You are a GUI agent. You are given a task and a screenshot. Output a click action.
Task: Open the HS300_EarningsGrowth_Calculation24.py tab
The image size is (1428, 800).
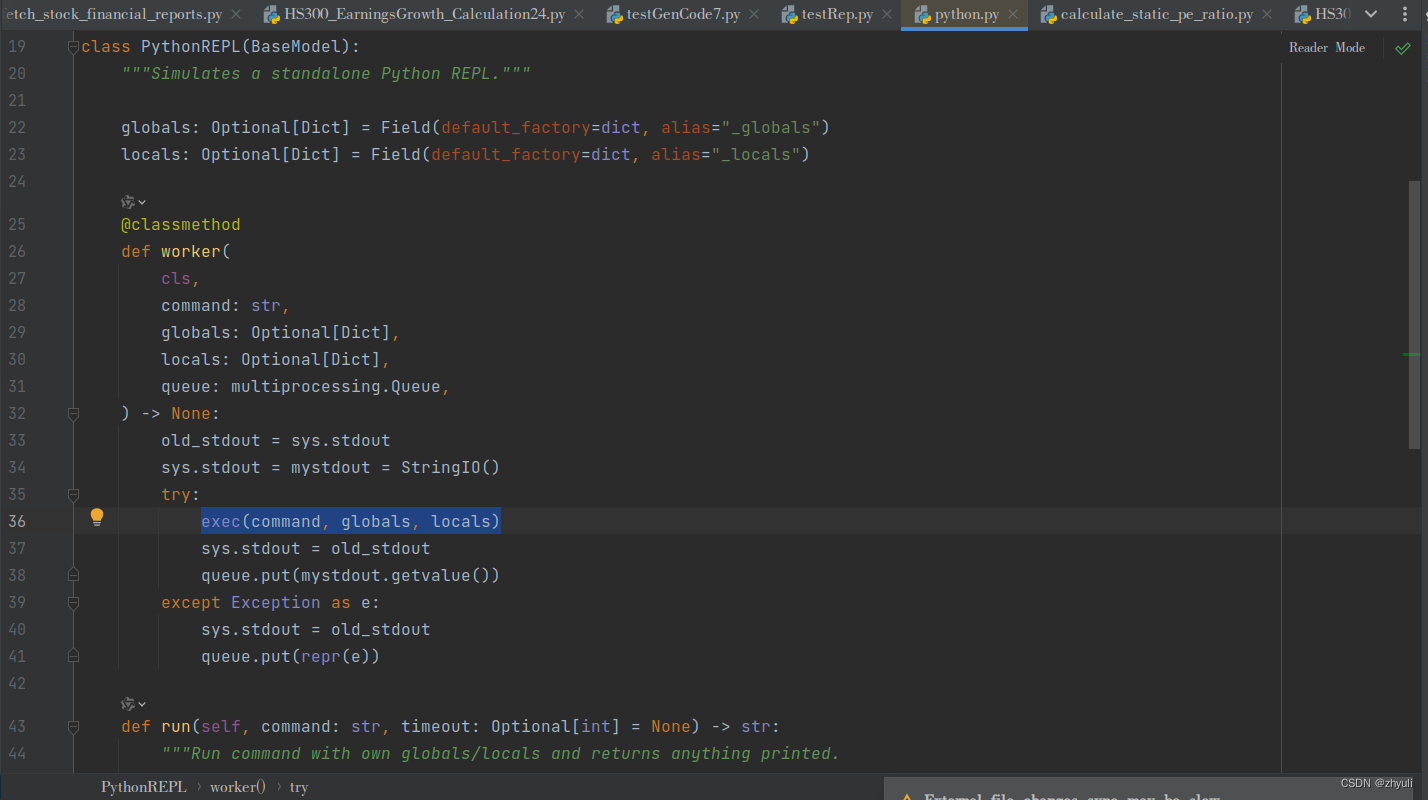pyautogui.click(x=425, y=15)
